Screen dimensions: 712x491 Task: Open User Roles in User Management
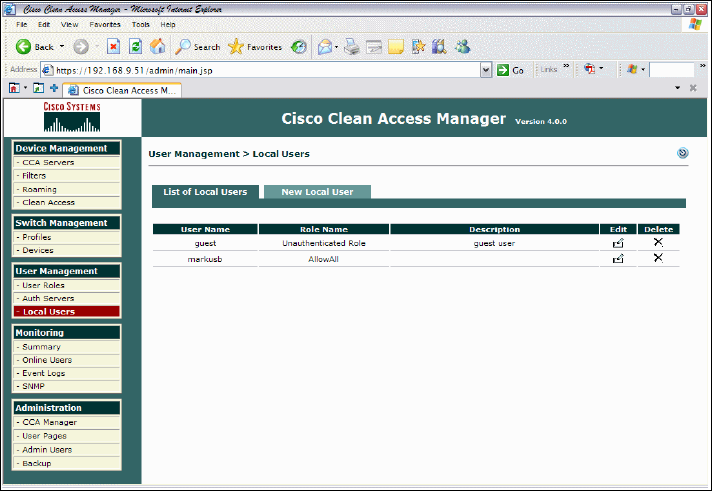[42, 285]
